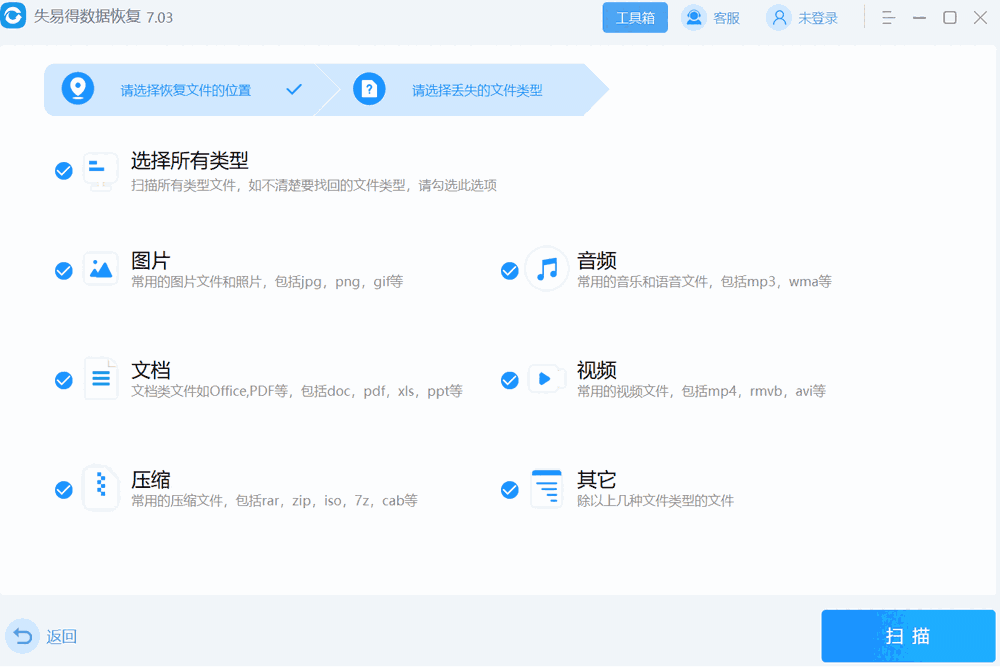The width and height of the screenshot is (1000, 667).
Task: Click the back arrow icon bottom left
Action: pos(21,636)
